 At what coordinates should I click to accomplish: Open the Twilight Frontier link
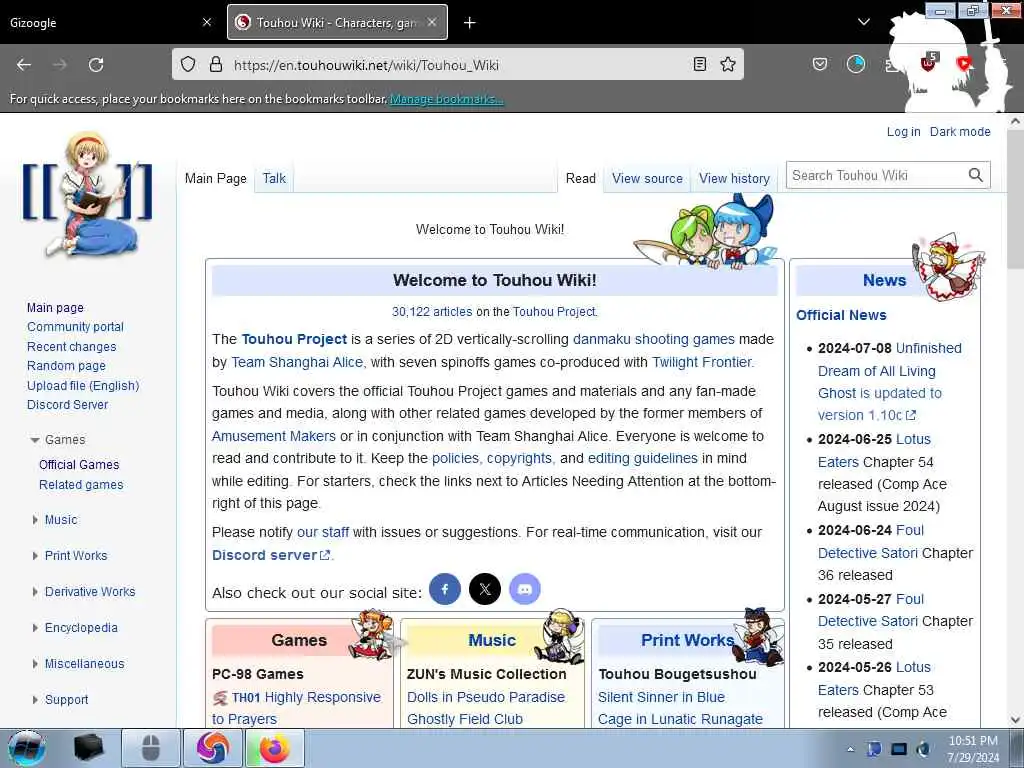point(702,362)
